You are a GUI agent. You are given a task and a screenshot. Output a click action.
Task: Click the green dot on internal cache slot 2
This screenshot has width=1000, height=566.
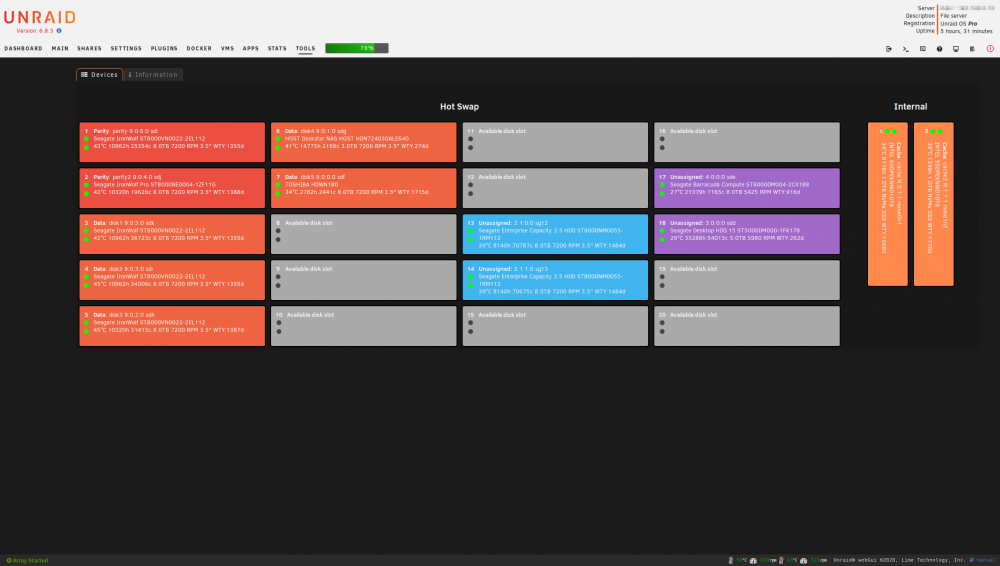933,131
